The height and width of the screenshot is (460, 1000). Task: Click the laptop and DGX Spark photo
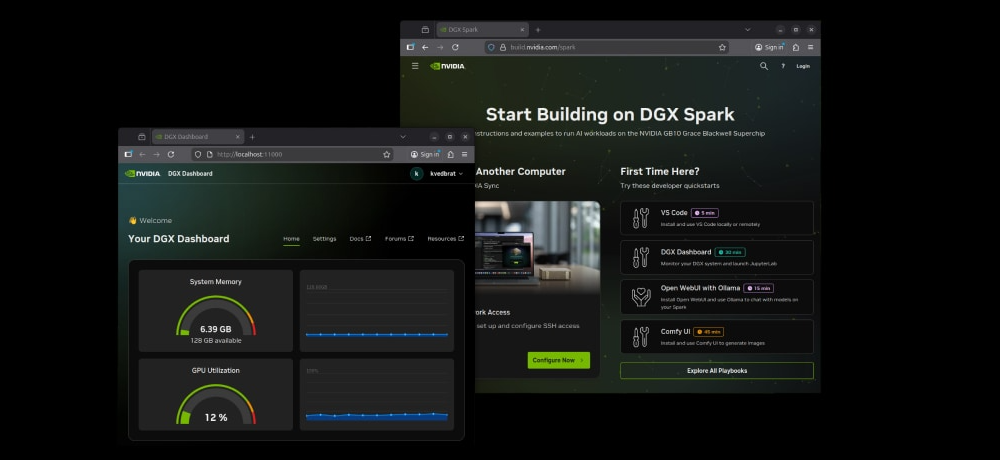537,248
